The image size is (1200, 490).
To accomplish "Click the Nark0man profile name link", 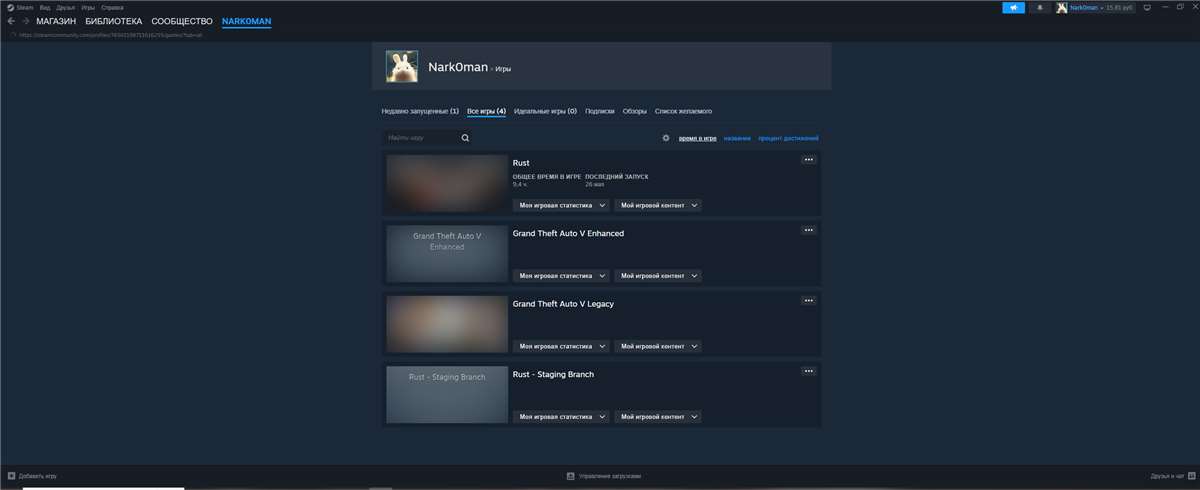I will coord(458,67).
